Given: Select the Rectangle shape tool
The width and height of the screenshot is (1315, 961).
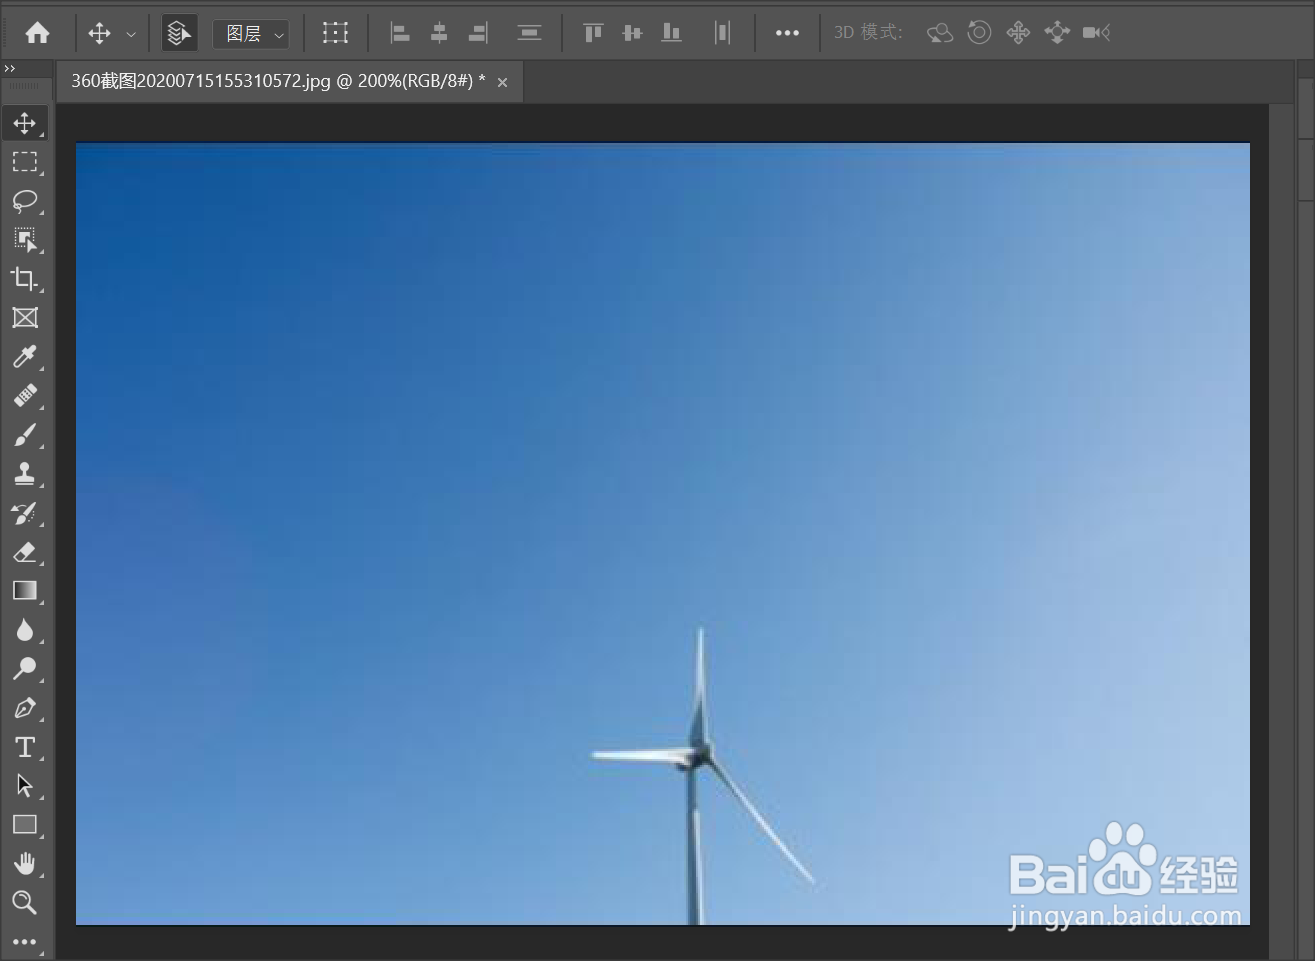Looking at the screenshot, I should [25, 825].
